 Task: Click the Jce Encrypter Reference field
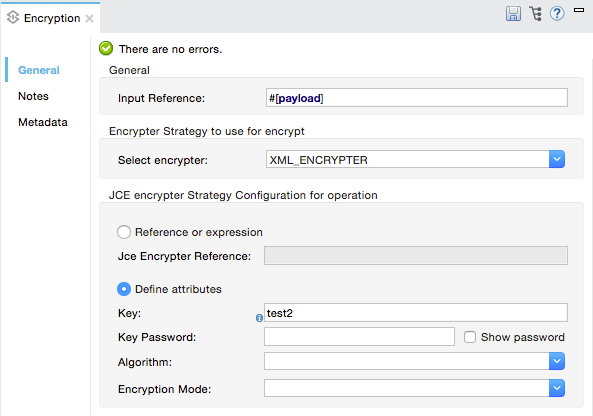click(x=416, y=256)
